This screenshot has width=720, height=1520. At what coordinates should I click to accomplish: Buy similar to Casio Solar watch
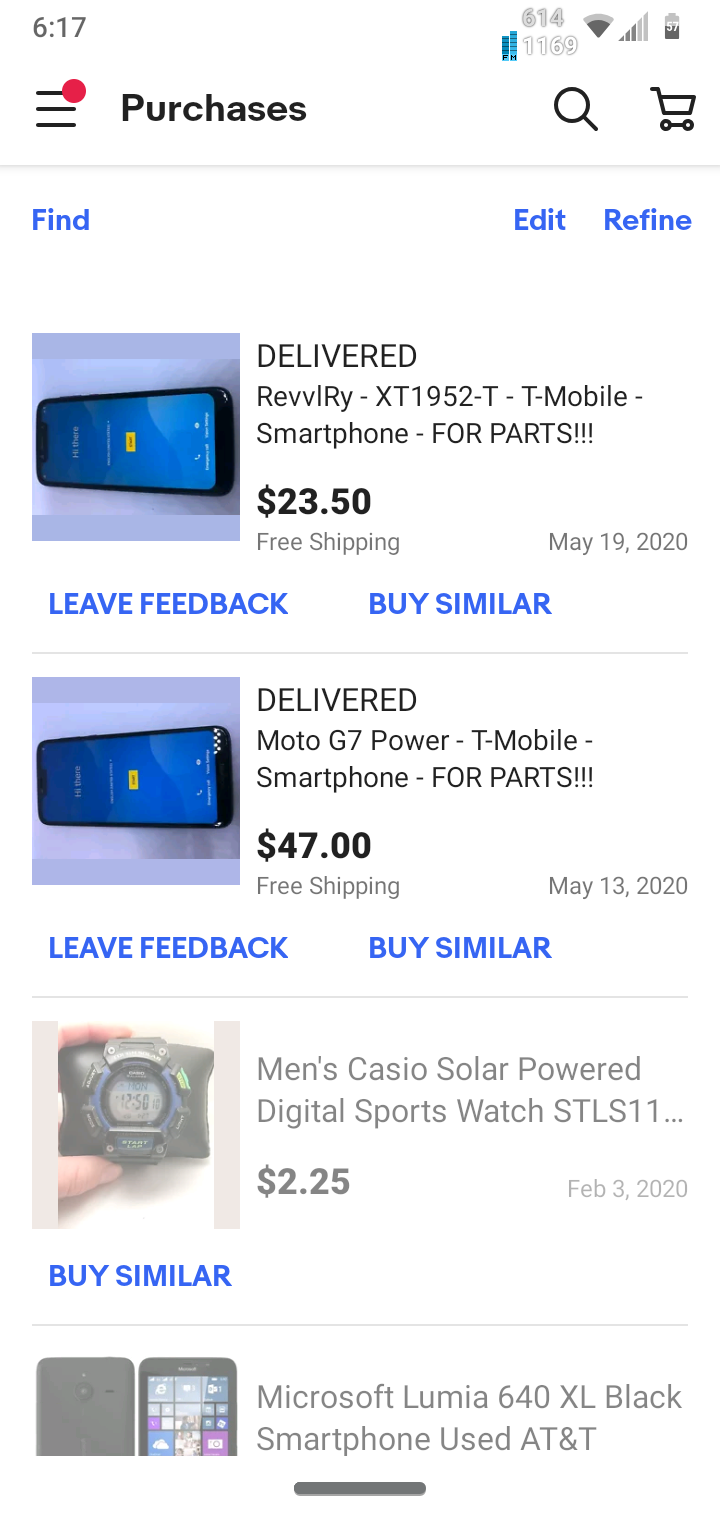(x=140, y=1276)
